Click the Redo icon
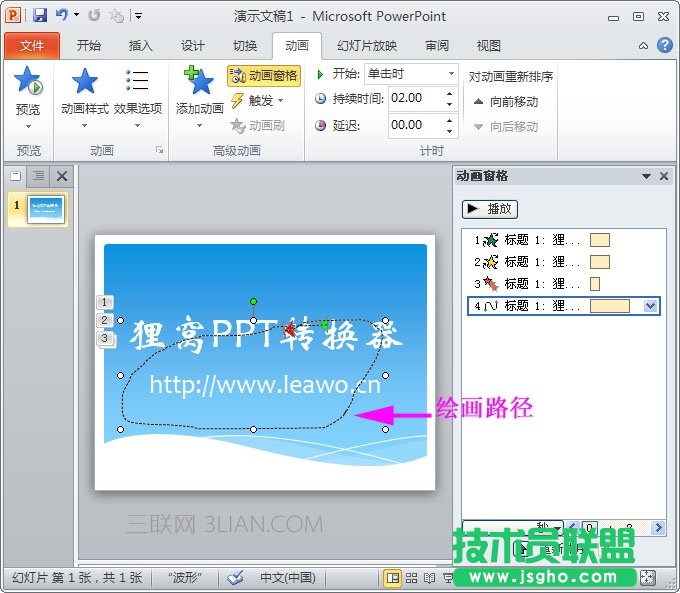The height and width of the screenshot is (593, 680). click(94, 16)
